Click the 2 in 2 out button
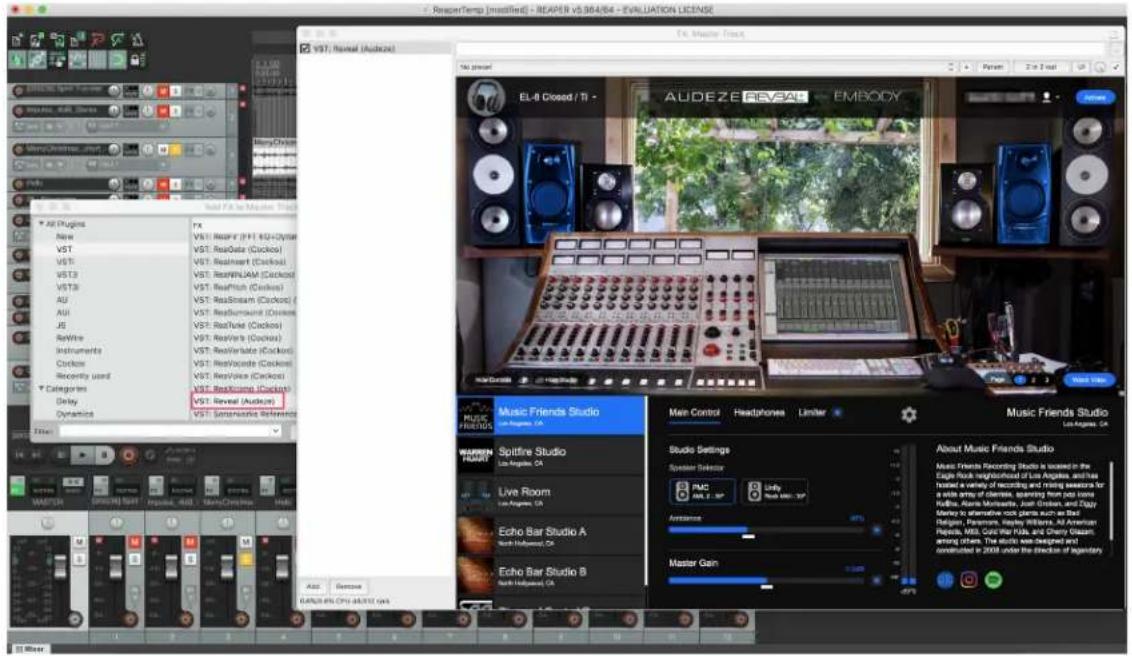This screenshot has width=1132, height=656. coord(1041,67)
